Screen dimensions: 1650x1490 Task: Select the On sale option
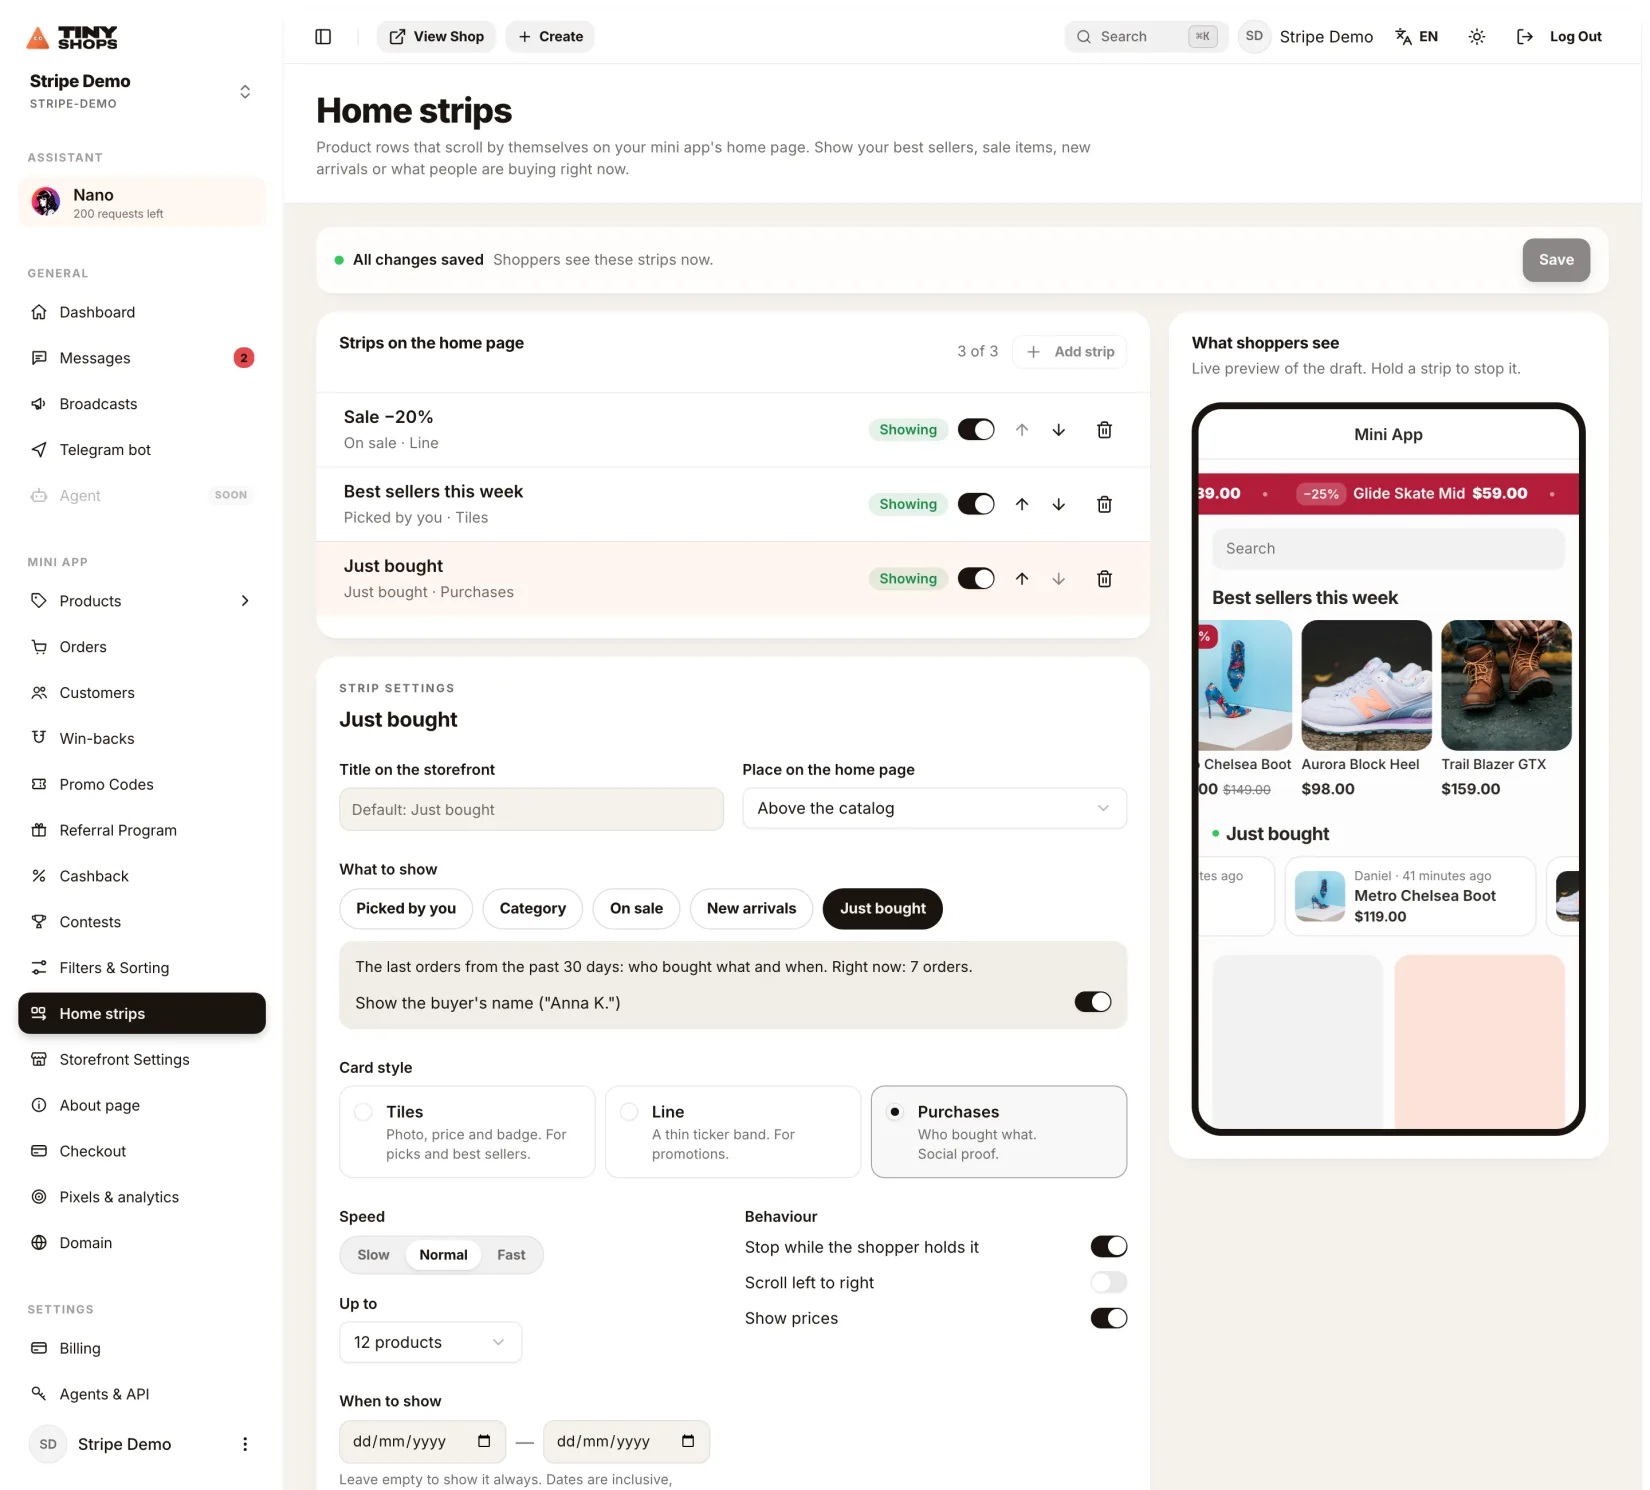[636, 908]
